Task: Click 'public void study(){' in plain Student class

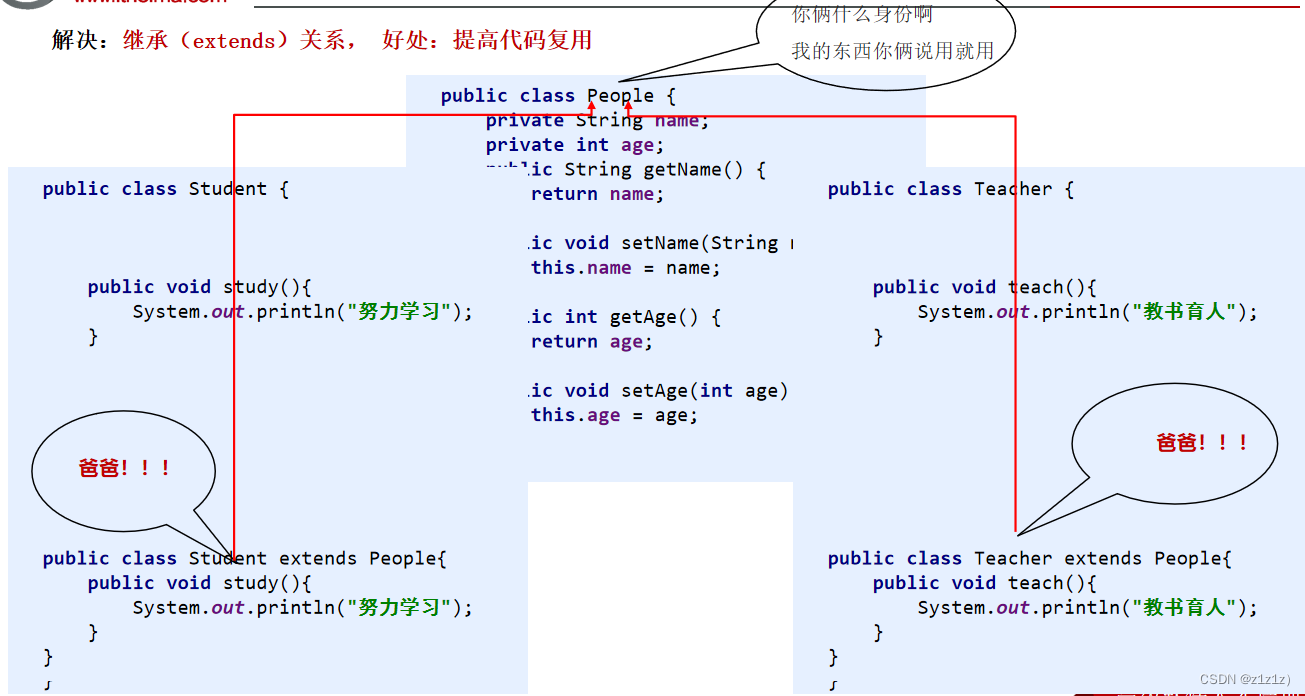Action: coord(200,287)
